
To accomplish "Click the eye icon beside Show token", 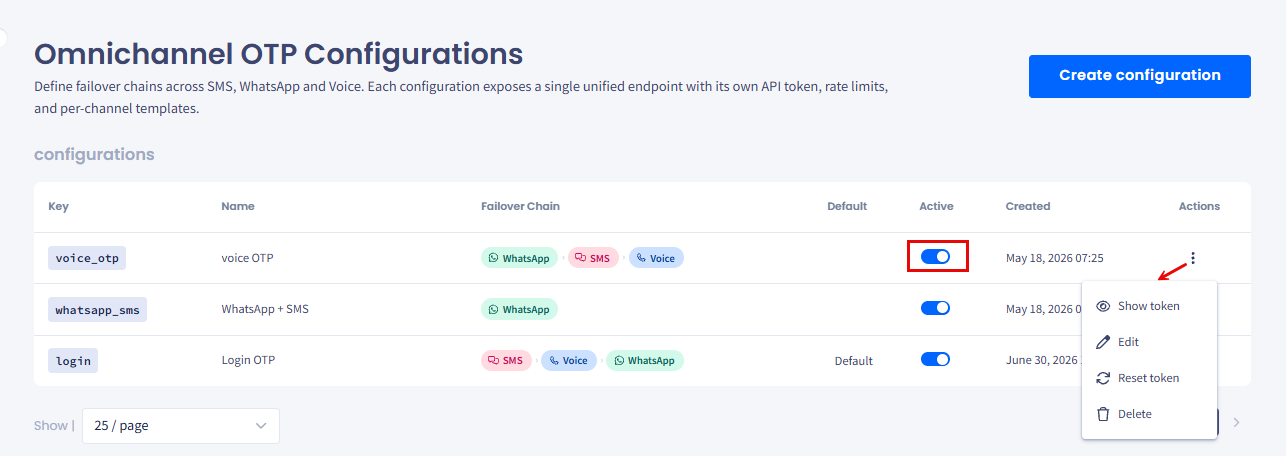I will (x=1104, y=306).
